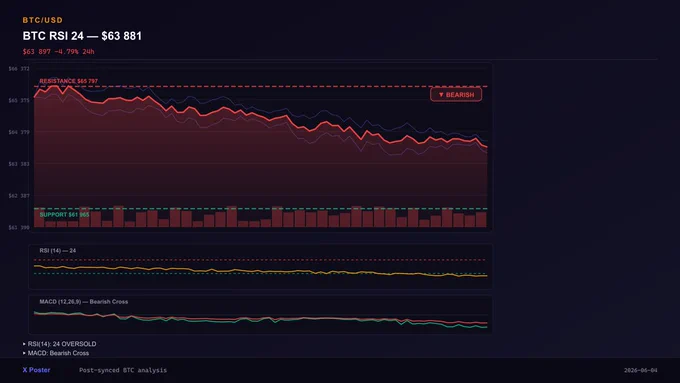Click the 'MACD (12,26,9) — Bearish Cross' panel title

click(x=84, y=302)
